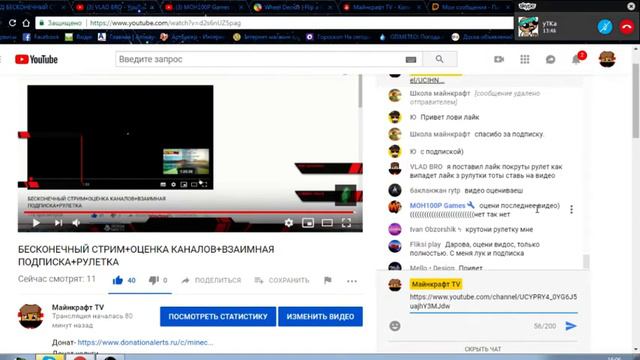This screenshot has width=640, height=360.
Task: Switch to the MOH100P Games browser tab
Action: (x=204, y=7)
